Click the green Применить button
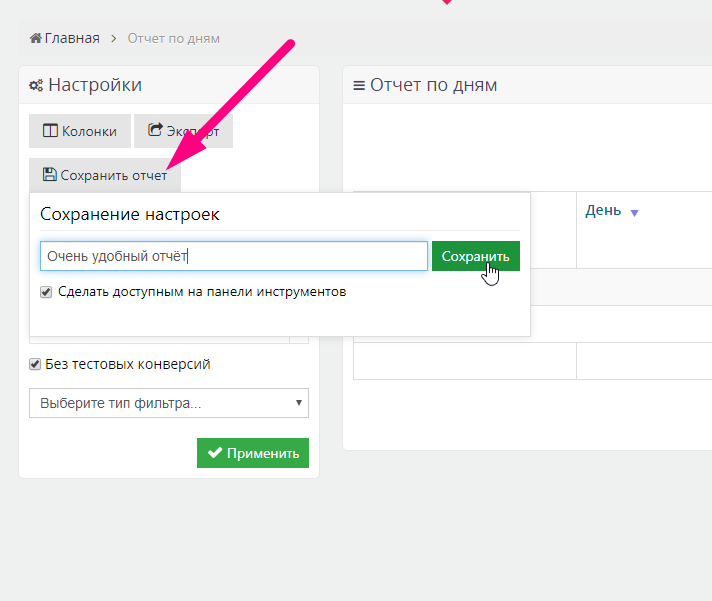Screen dimensions: 712x601 pyautogui.click(x=253, y=453)
